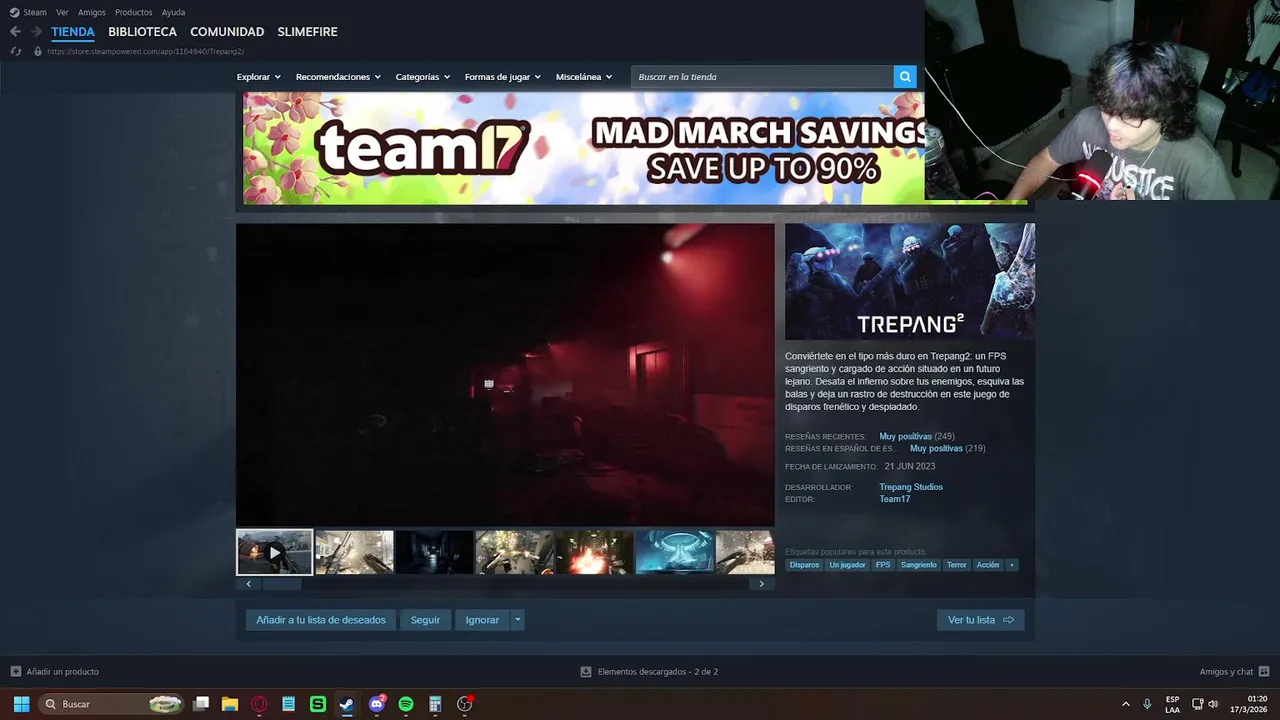Expand the Categorías store menu
This screenshot has height=720, width=1280.
[x=423, y=77]
